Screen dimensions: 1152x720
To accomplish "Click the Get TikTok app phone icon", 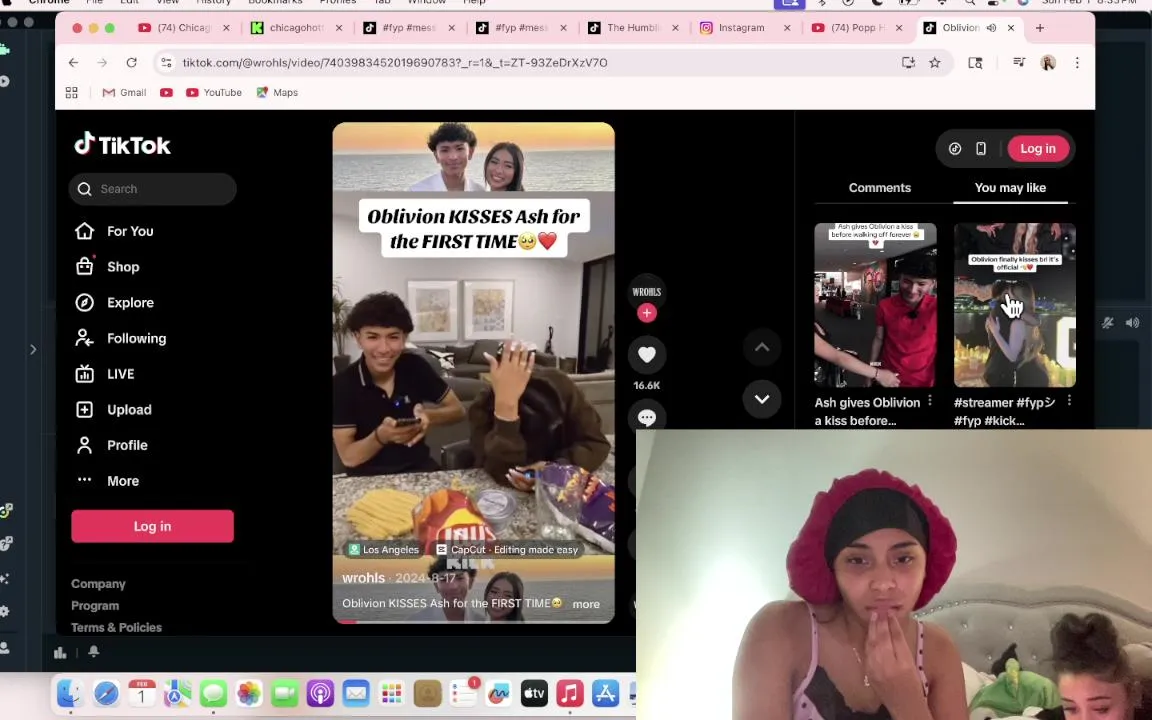I will point(981,148).
